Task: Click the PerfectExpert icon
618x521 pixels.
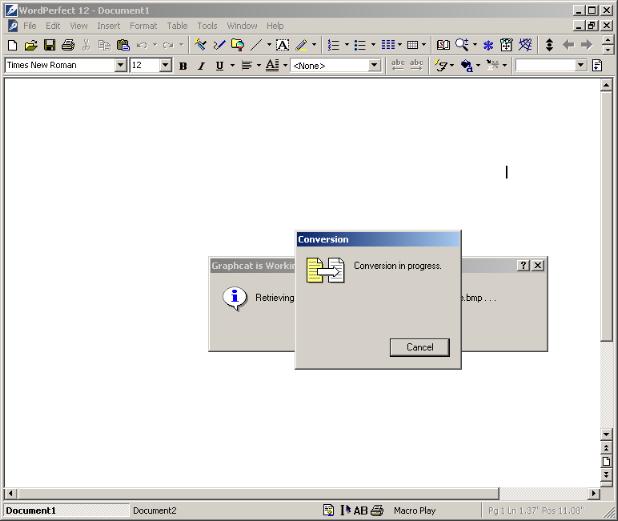Action: [506, 45]
